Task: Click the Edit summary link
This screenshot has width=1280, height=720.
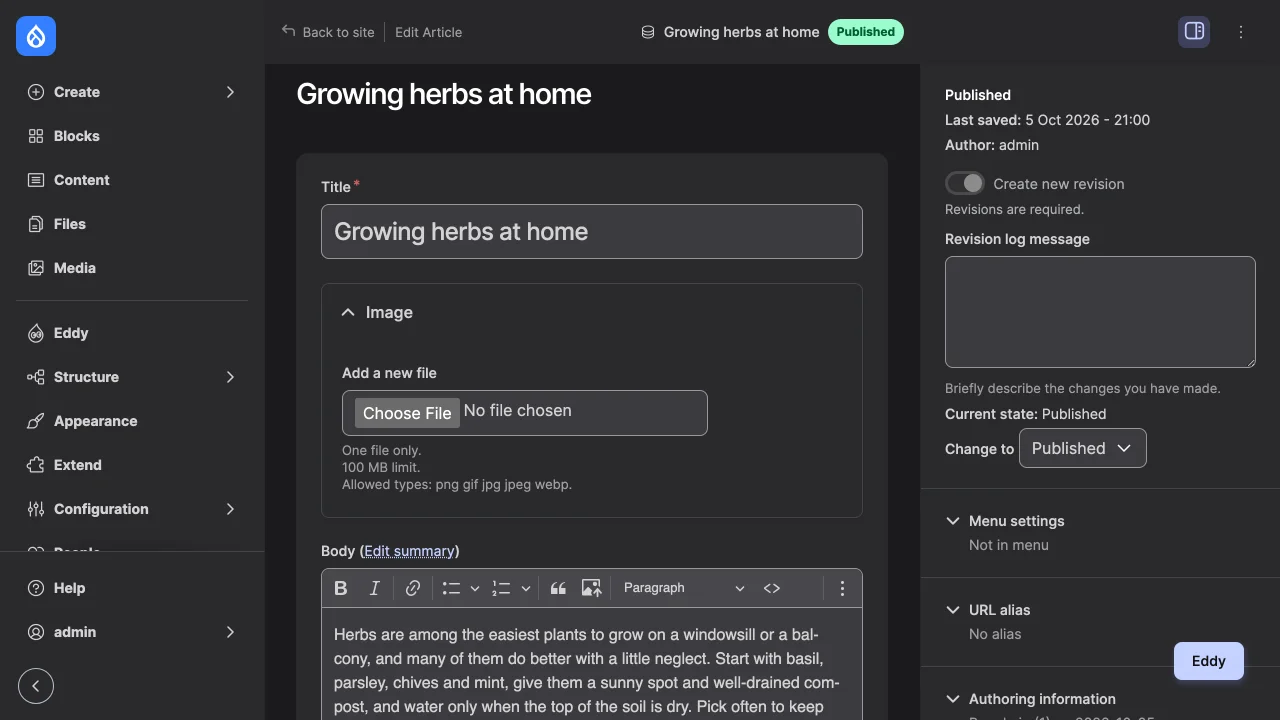Action: point(410,551)
